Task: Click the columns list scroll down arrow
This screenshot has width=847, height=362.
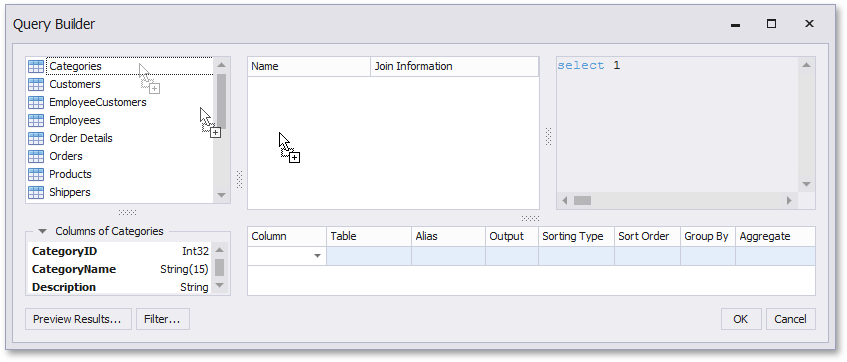Action: tap(219, 285)
